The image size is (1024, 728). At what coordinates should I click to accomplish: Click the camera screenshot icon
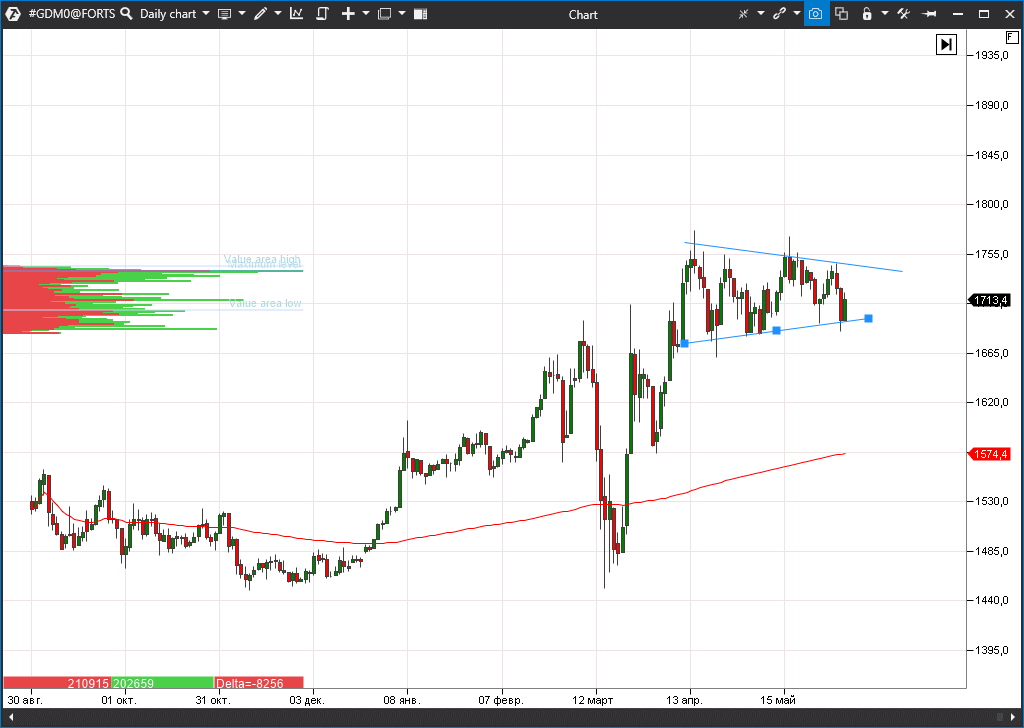(x=816, y=14)
